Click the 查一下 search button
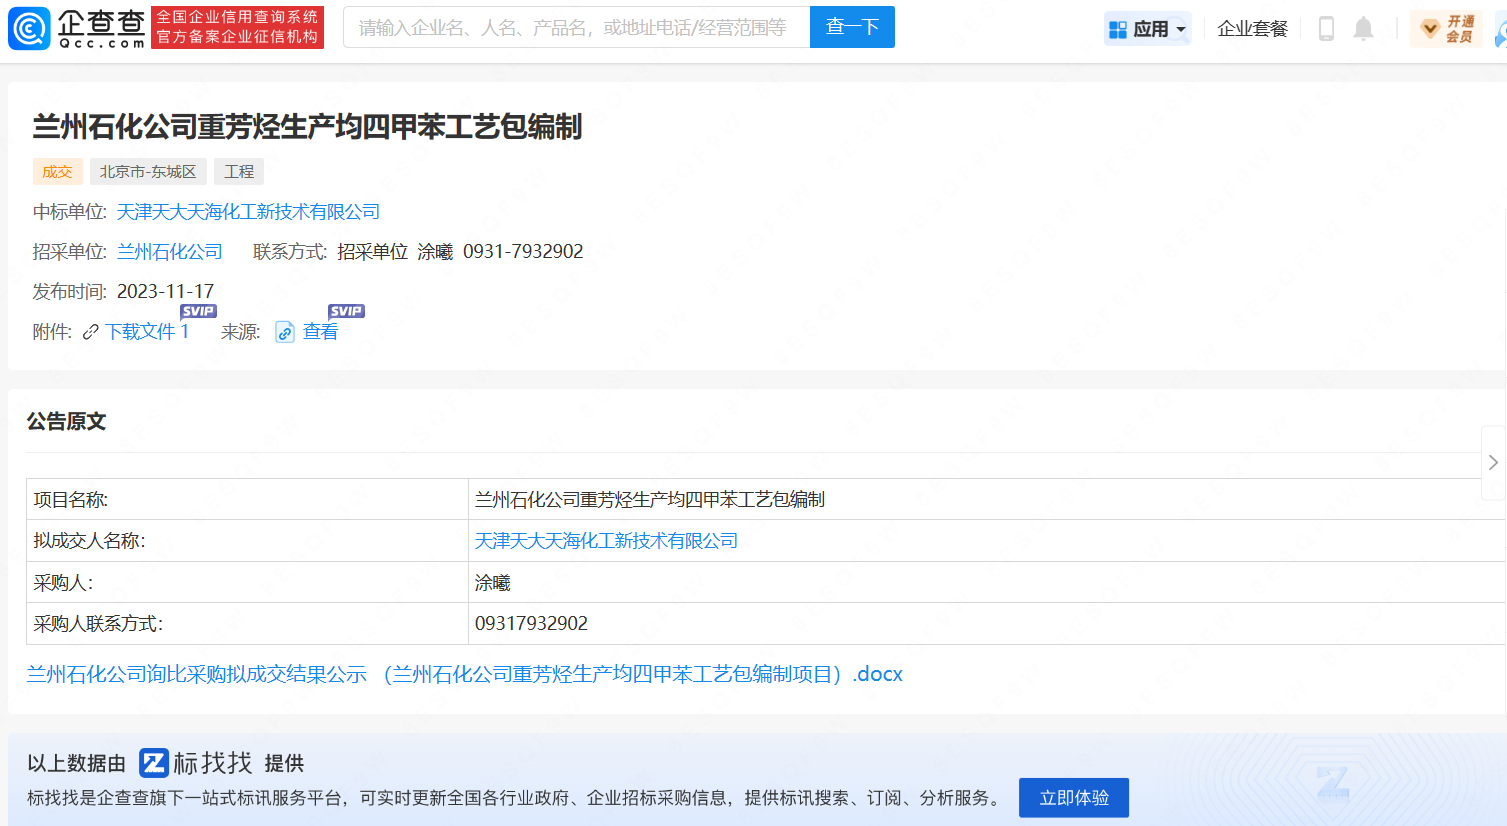Screen dimensions: 1507x826 point(852,27)
